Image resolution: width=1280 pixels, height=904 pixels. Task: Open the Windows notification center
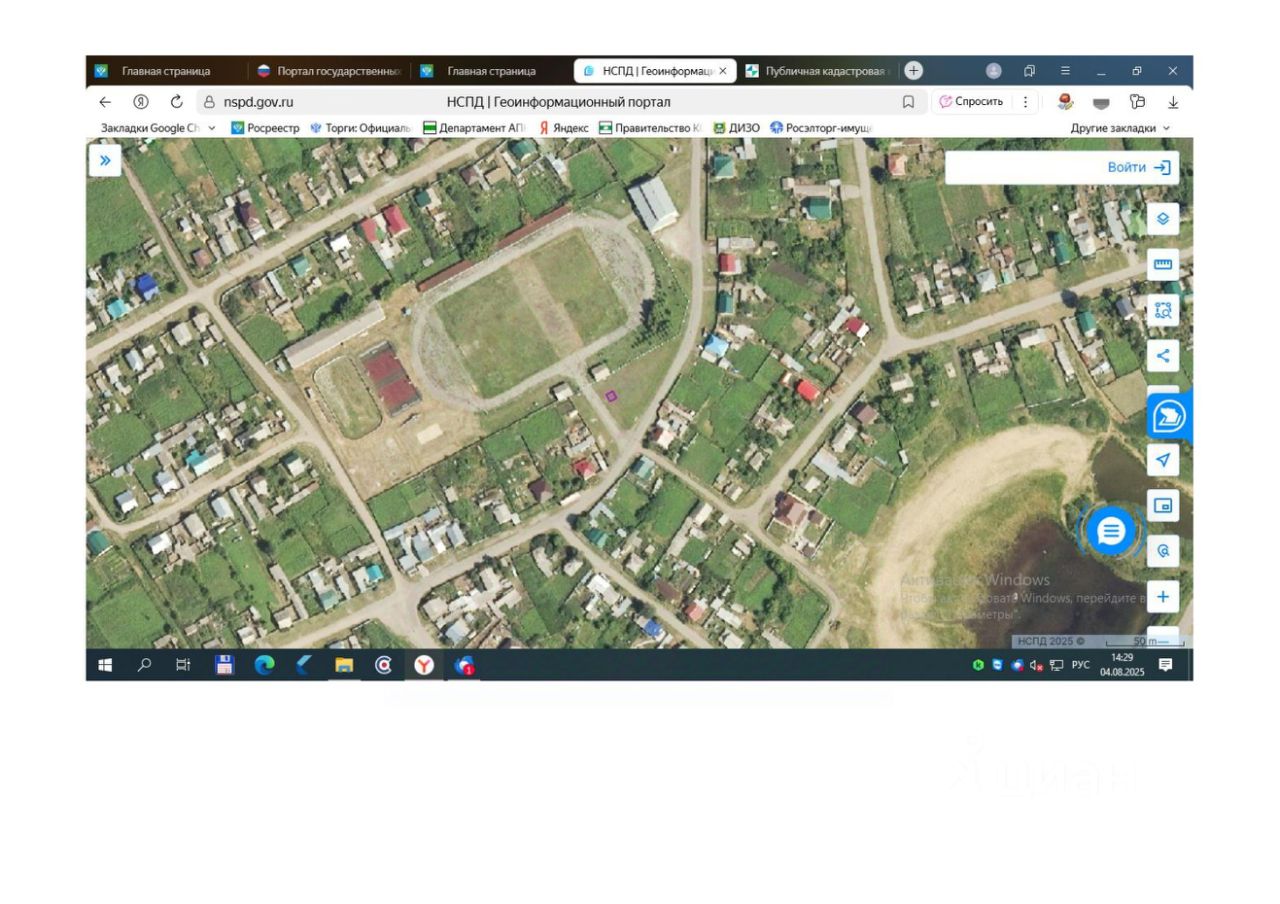pos(1165,665)
